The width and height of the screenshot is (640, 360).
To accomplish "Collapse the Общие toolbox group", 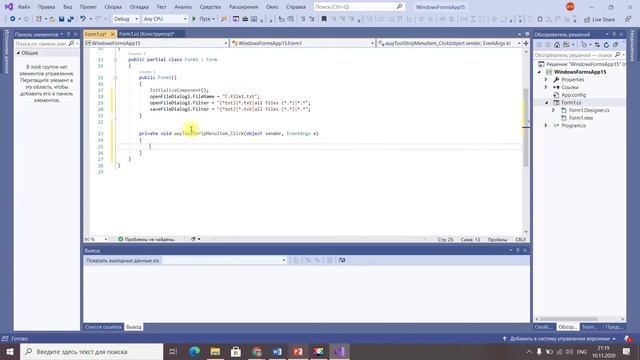I will pos(18,53).
